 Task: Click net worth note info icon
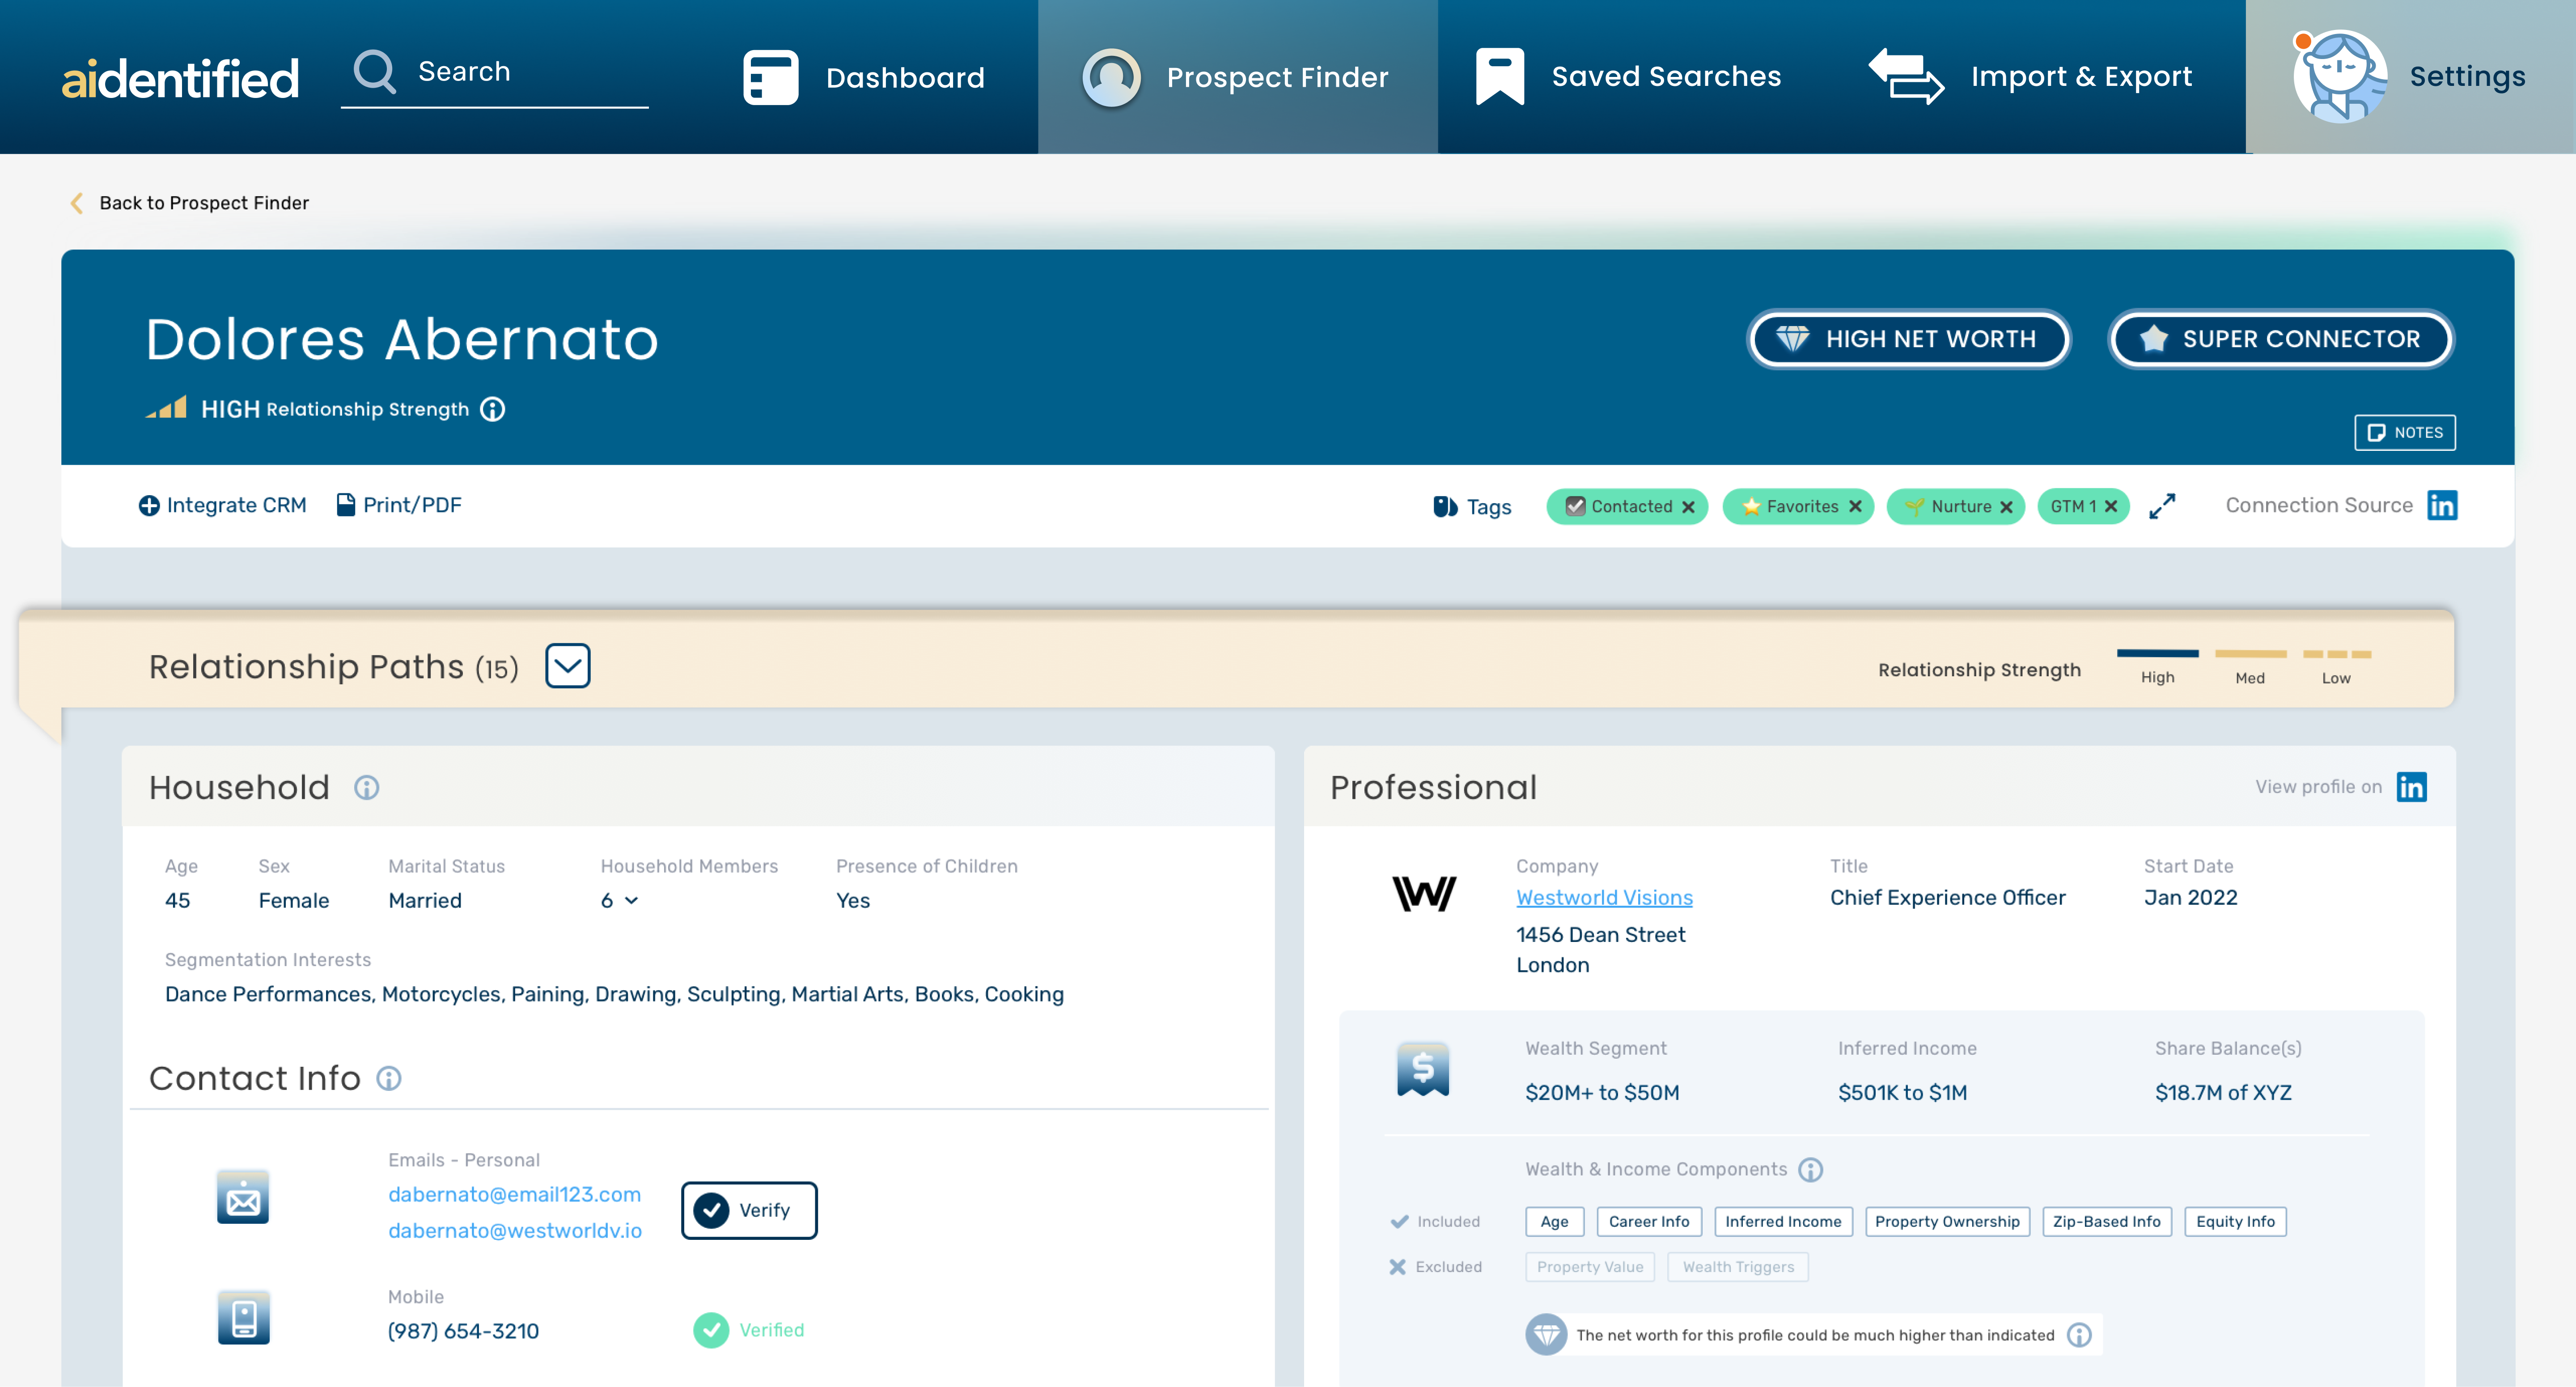pyautogui.click(x=2079, y=1335)
